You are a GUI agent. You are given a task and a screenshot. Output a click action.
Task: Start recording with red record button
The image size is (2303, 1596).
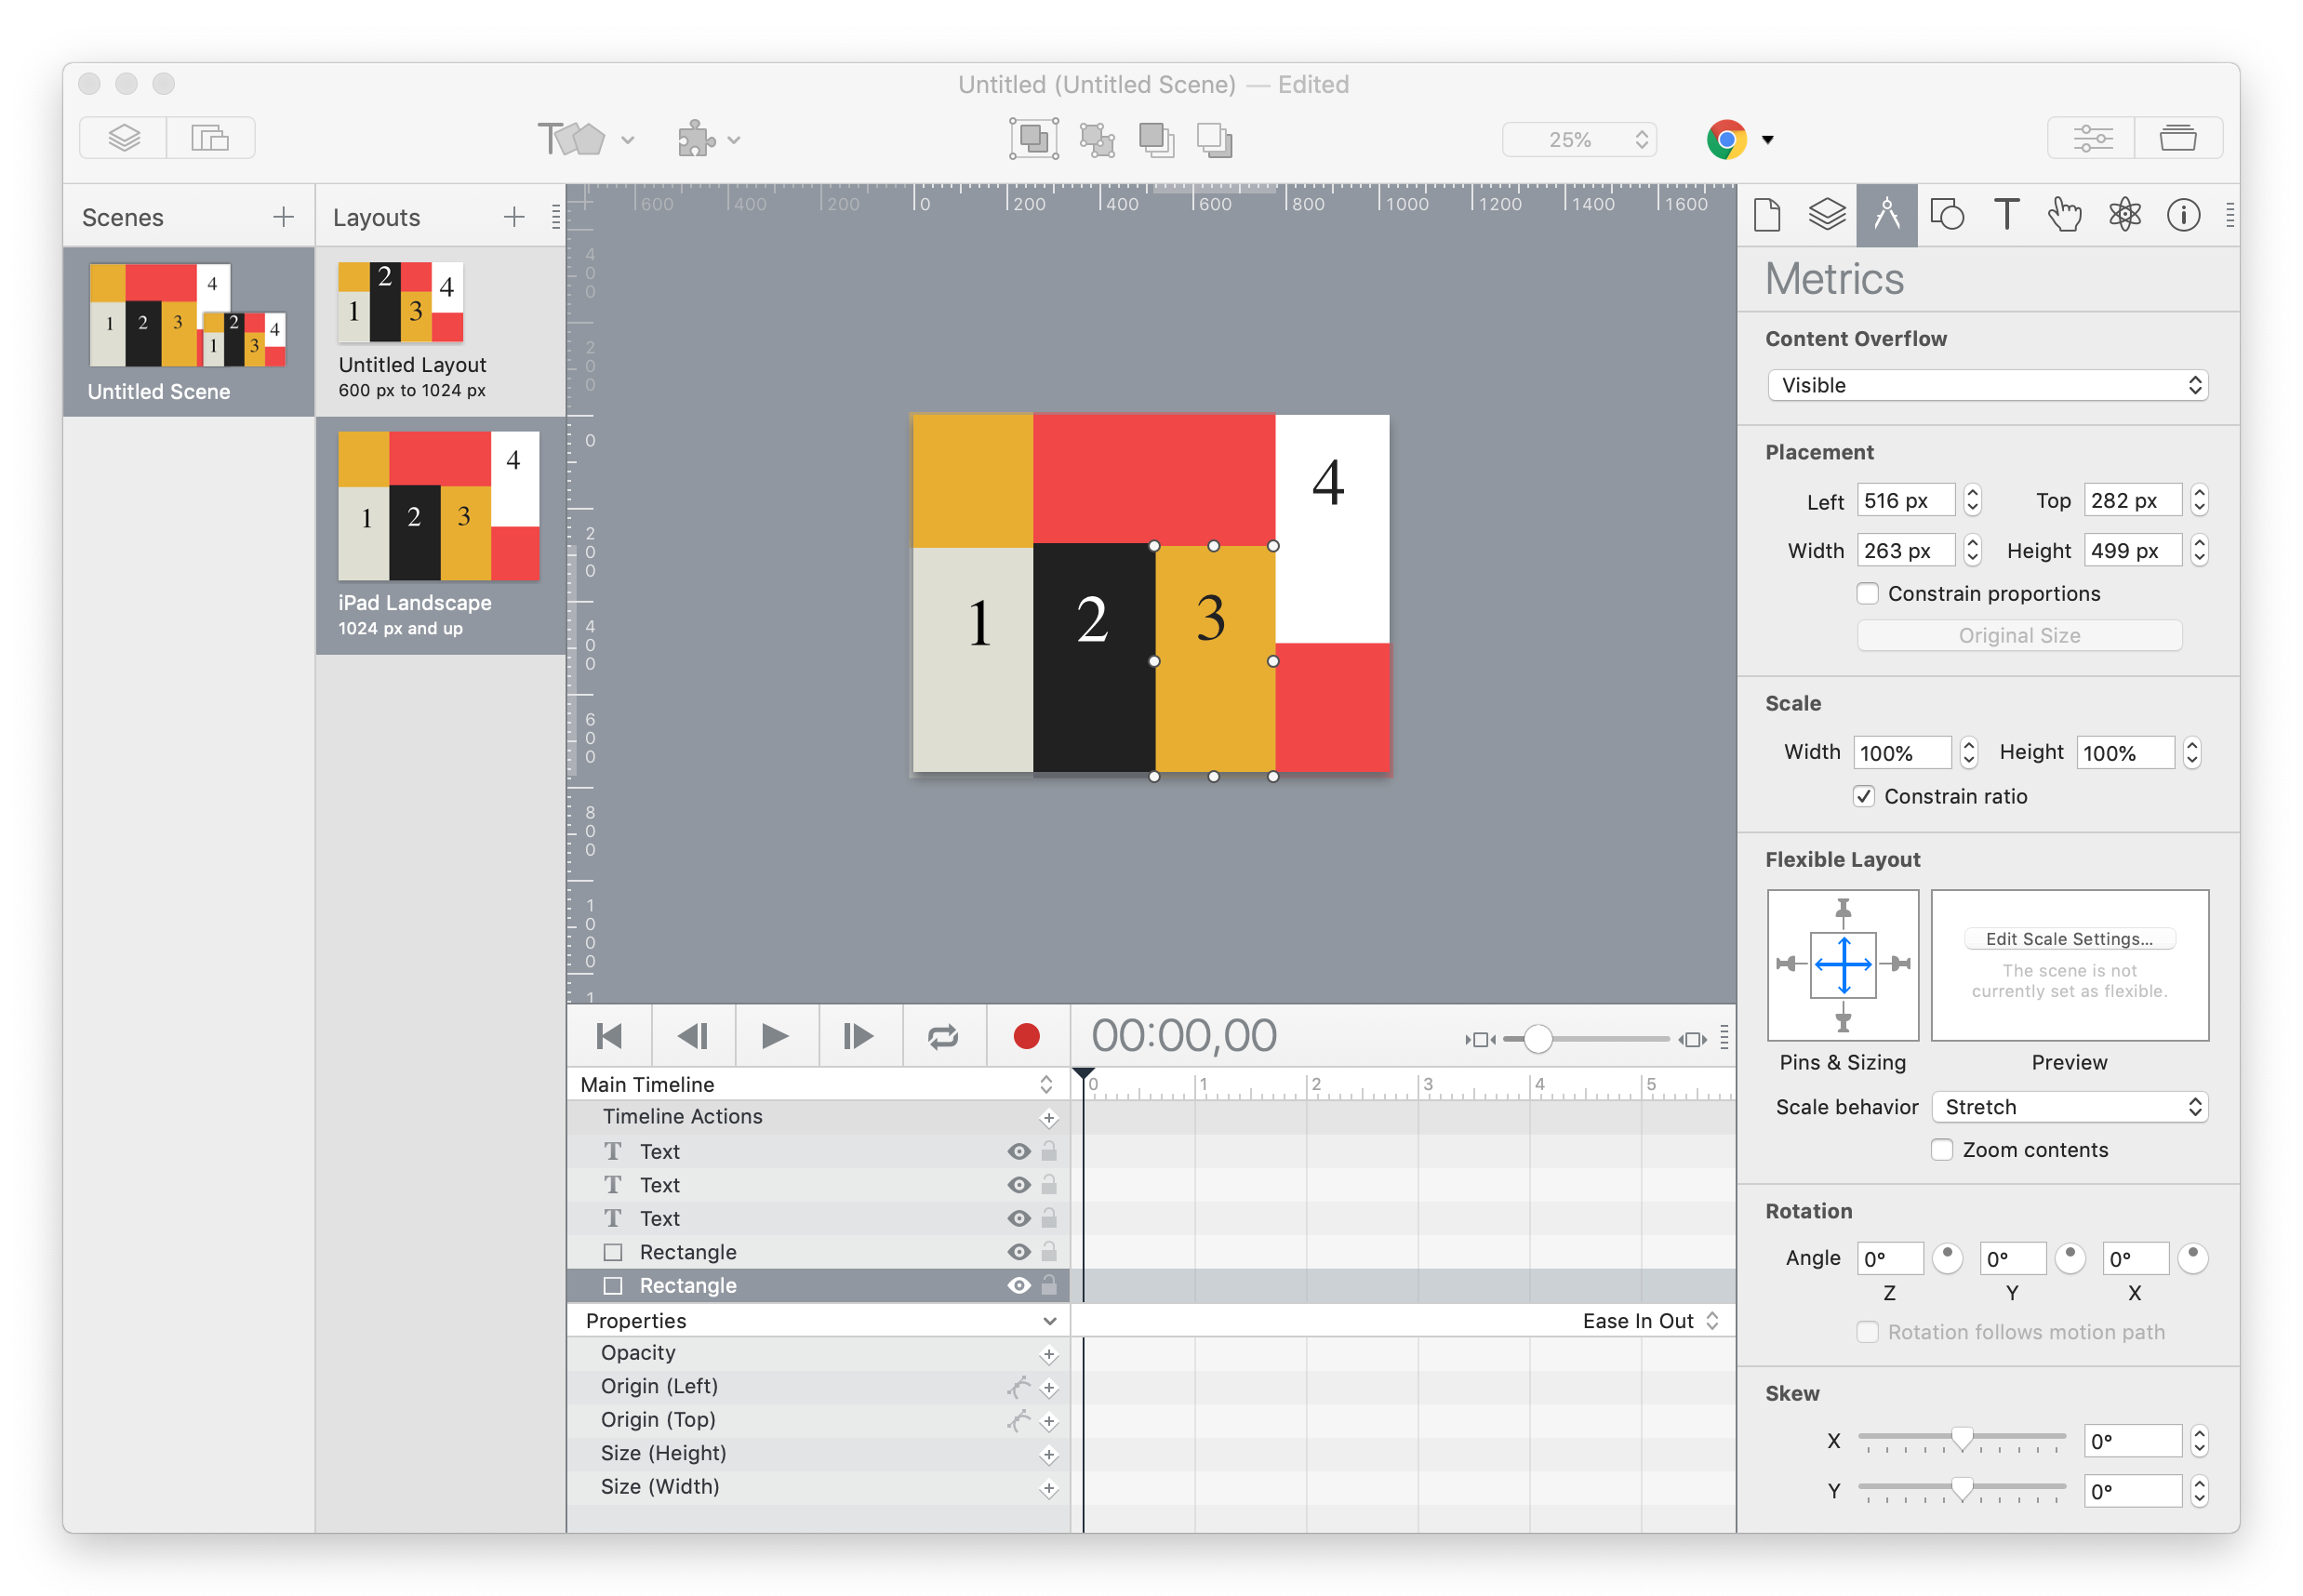point(1027,1036)
